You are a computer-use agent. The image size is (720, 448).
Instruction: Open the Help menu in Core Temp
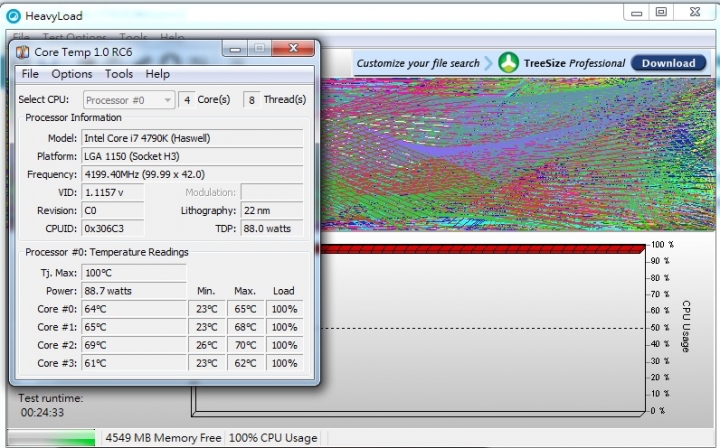158,74
